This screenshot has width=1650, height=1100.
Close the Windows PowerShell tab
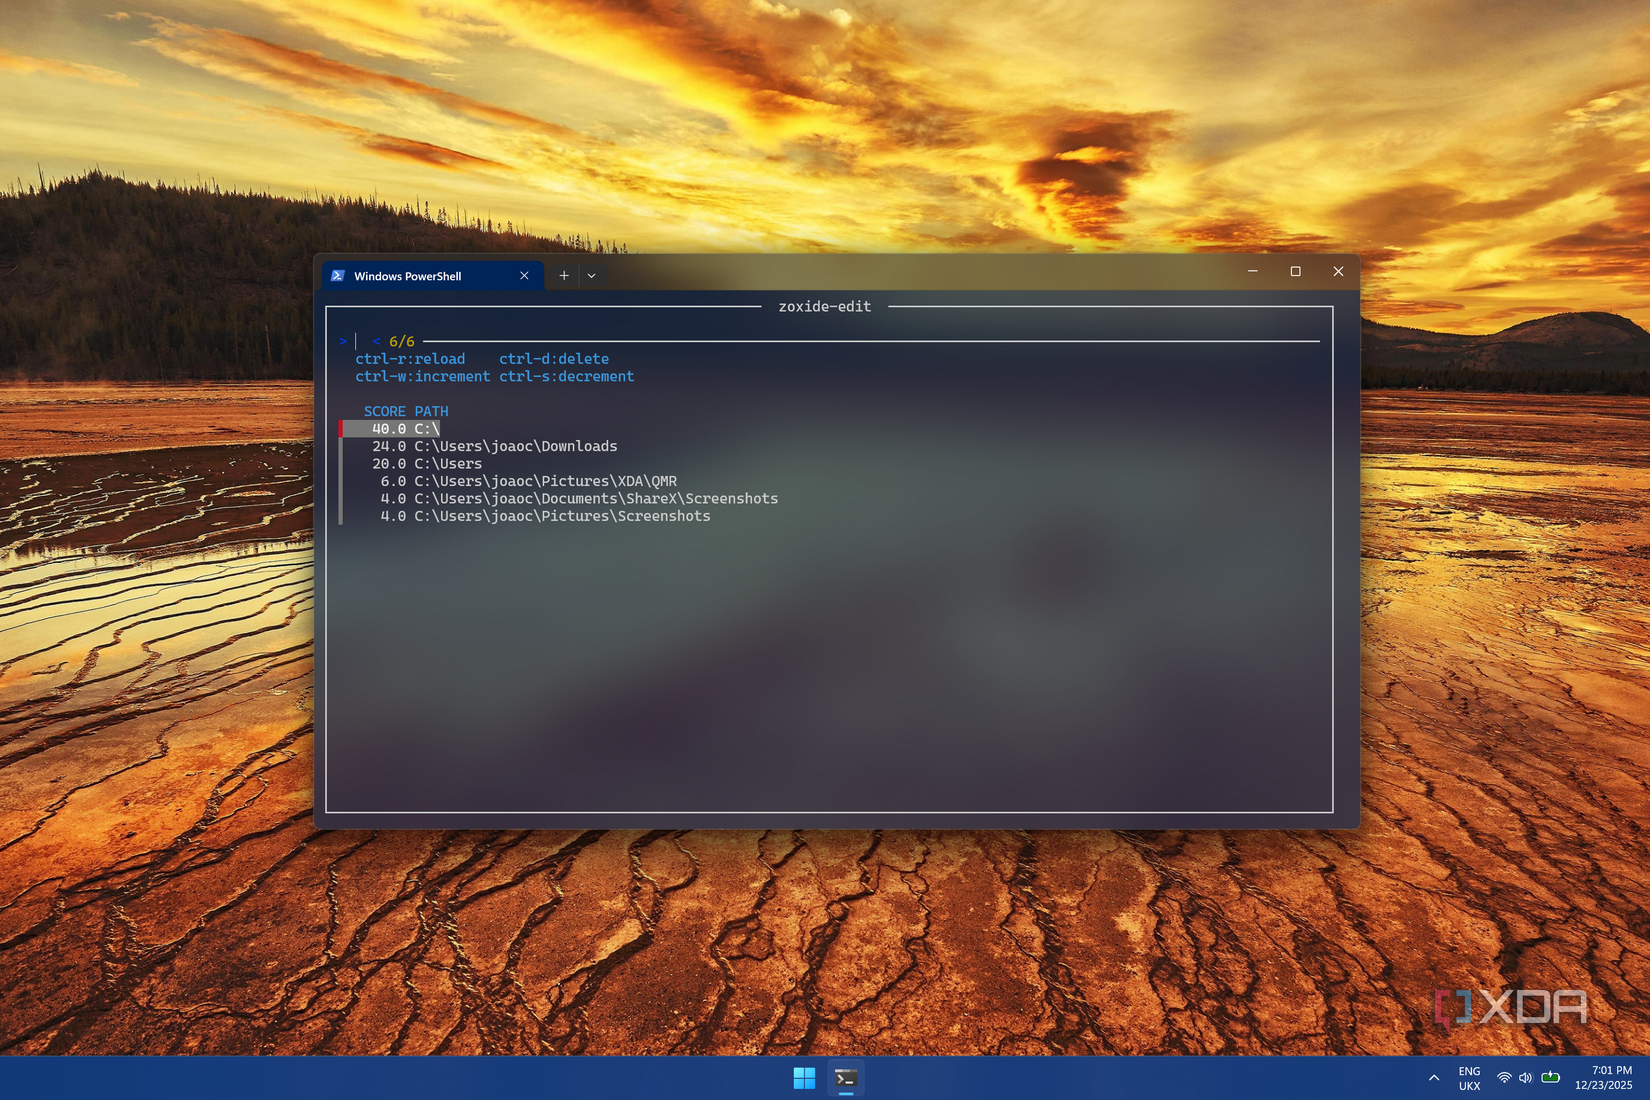pos(524,276)
